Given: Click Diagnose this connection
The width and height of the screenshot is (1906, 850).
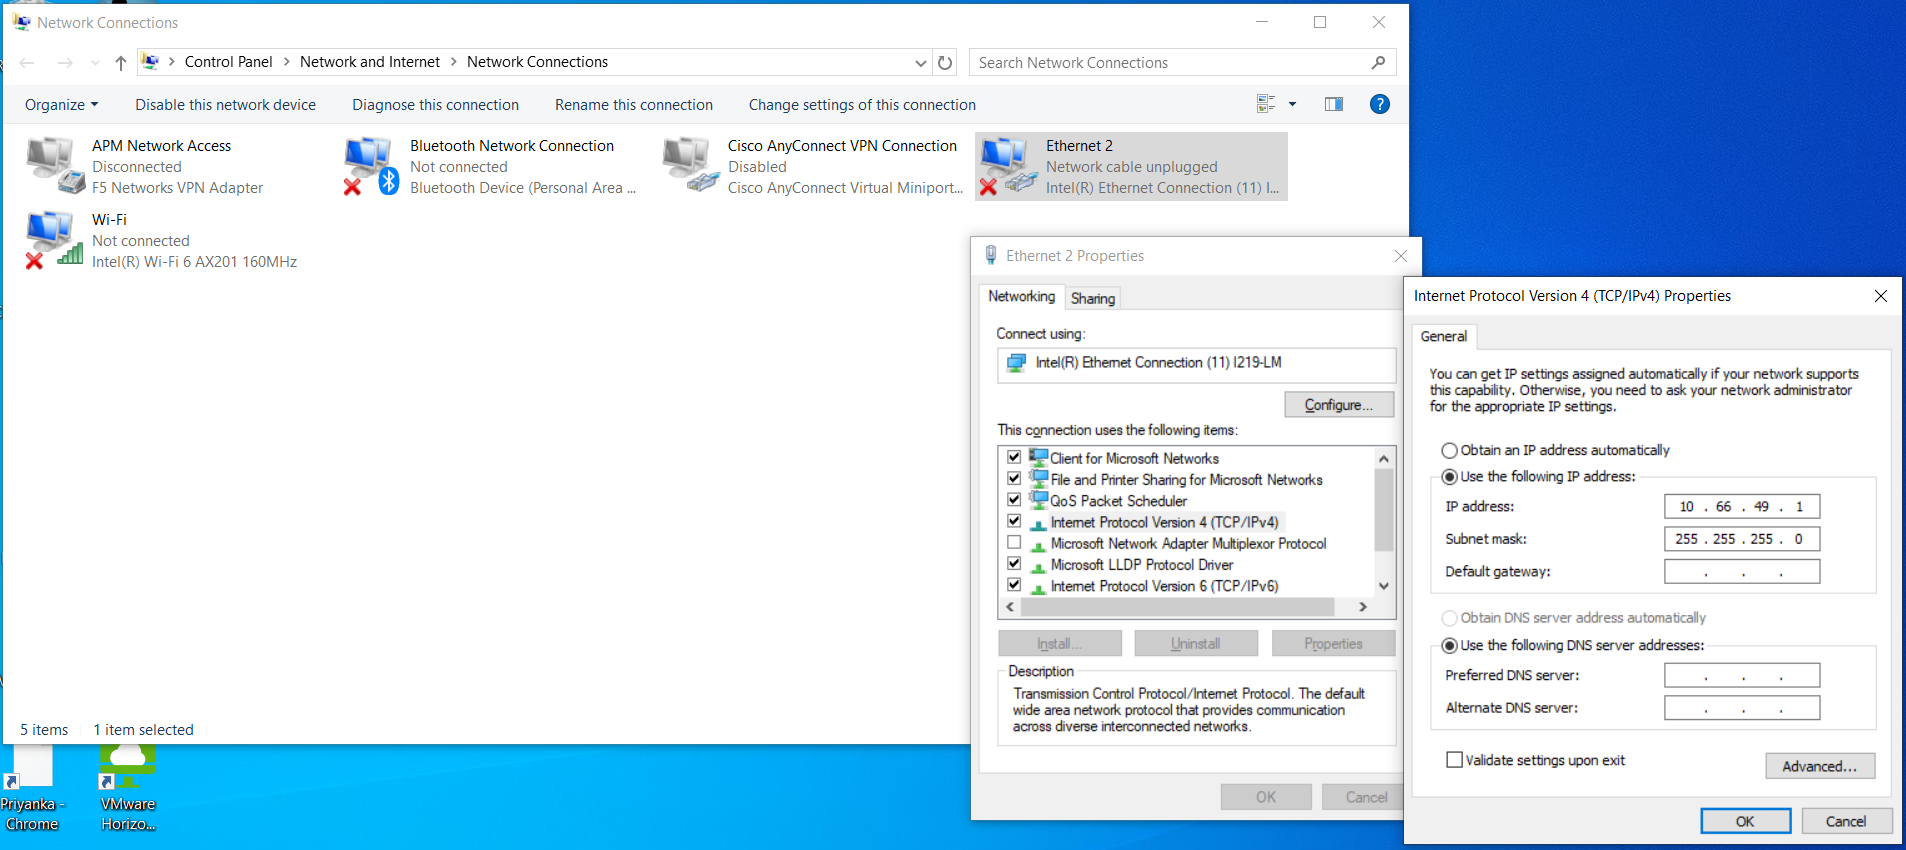Looking at the screenshot, I should (x=435, y=105).
